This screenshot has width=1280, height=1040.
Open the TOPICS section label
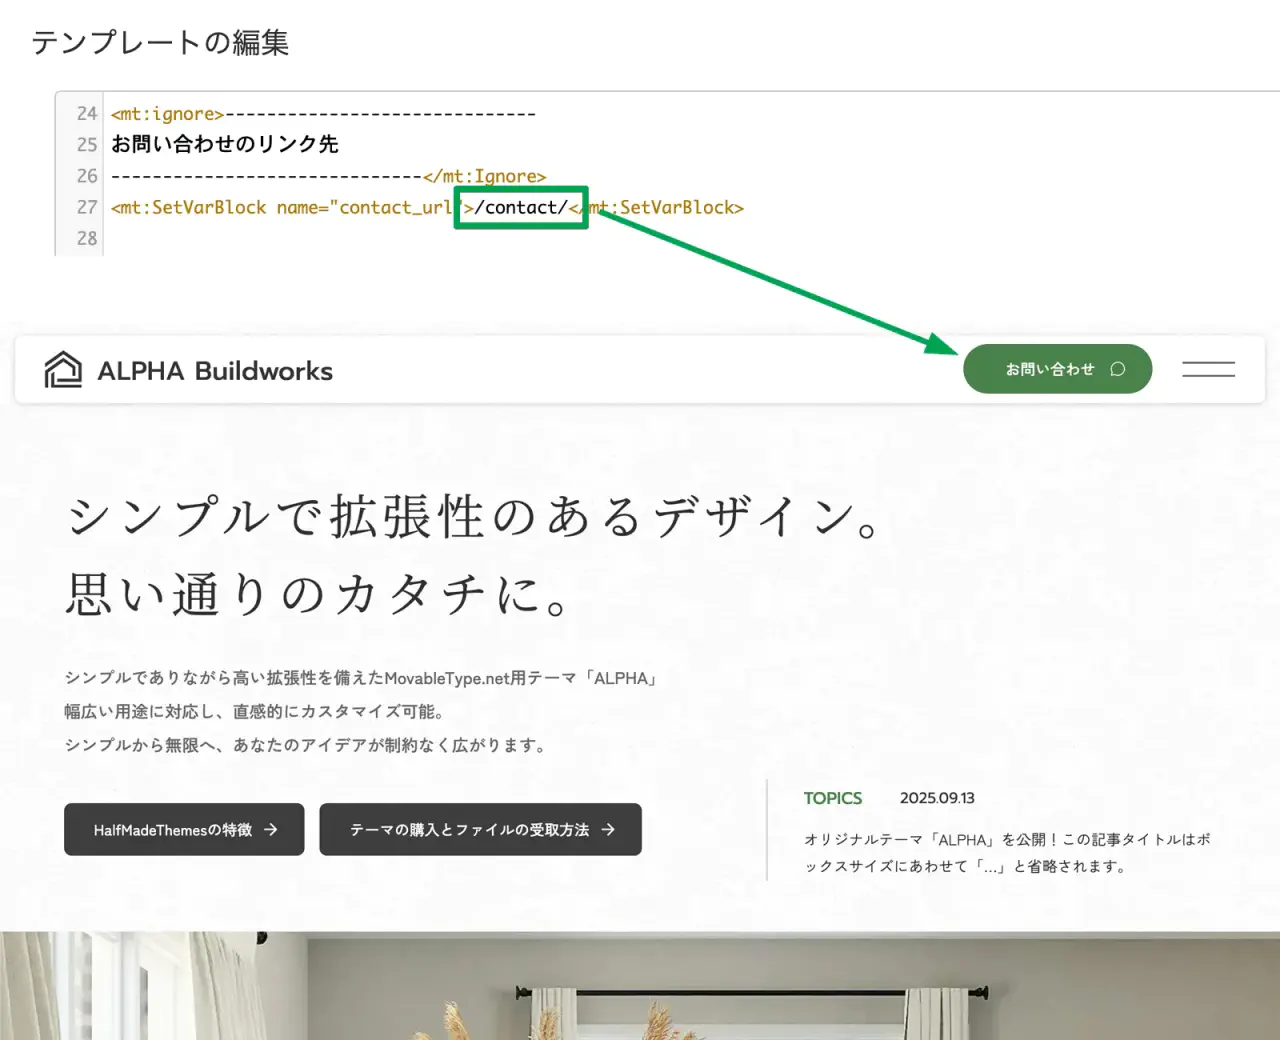point(832,798)
